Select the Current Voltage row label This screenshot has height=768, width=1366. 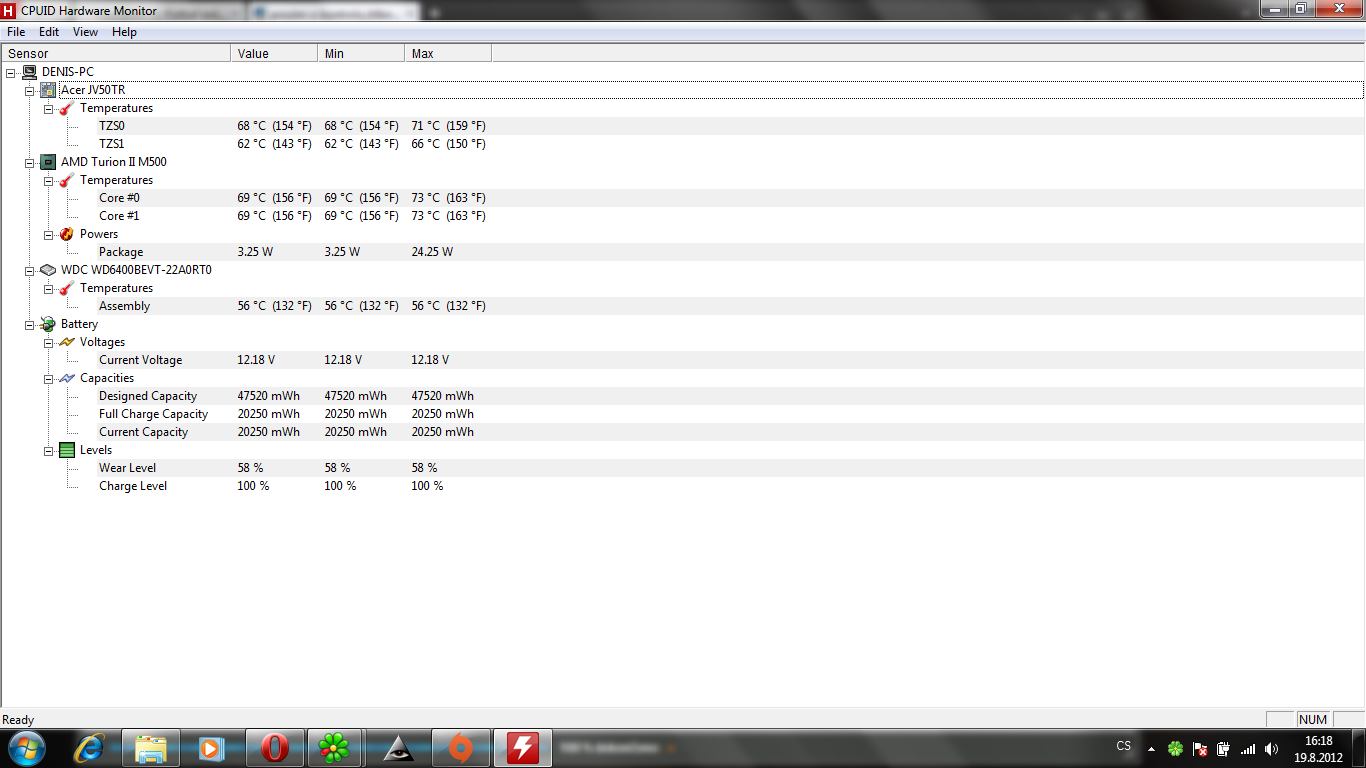tap(141, 360)
